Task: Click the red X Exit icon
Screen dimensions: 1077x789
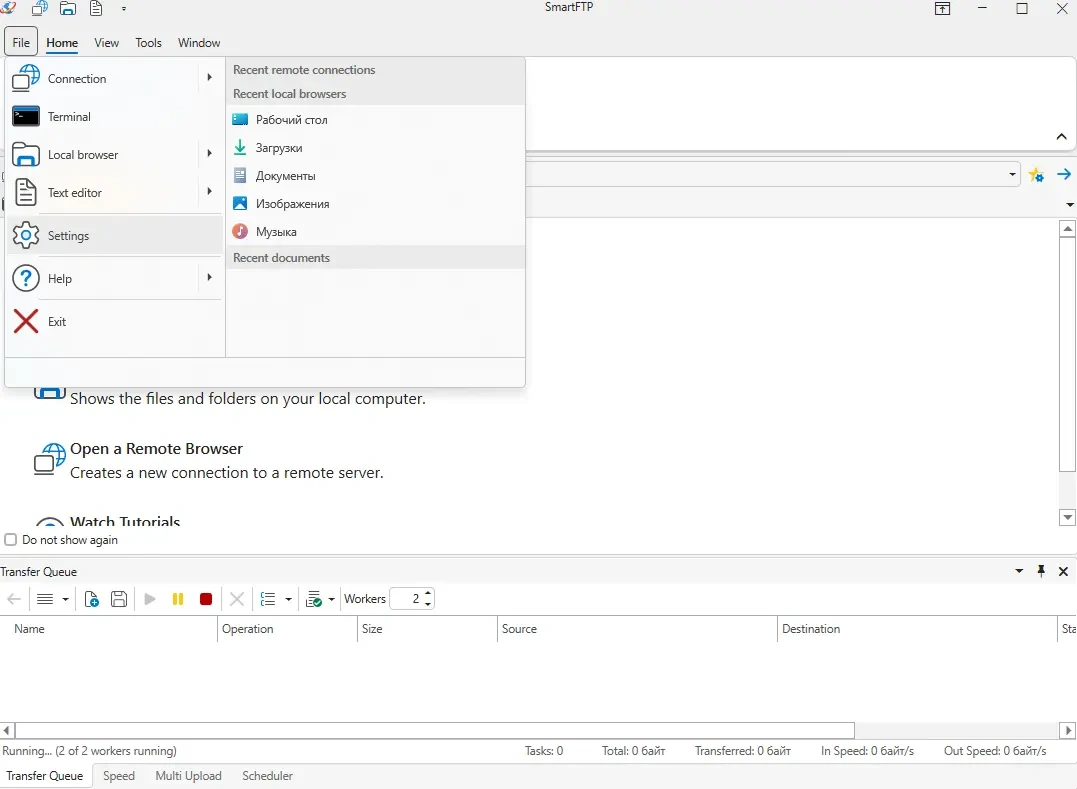Action: pos(26,321)
